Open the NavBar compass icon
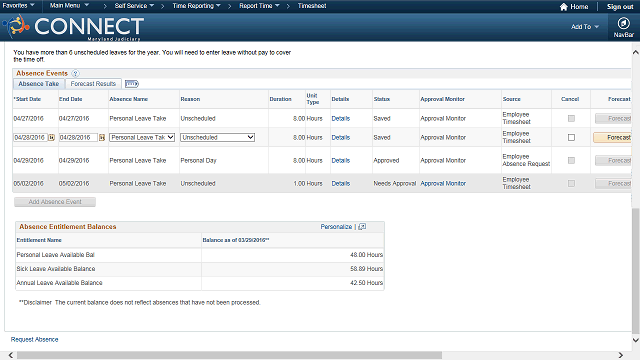The width and height of the screenshot is (640, 360). tap(623, 23)
